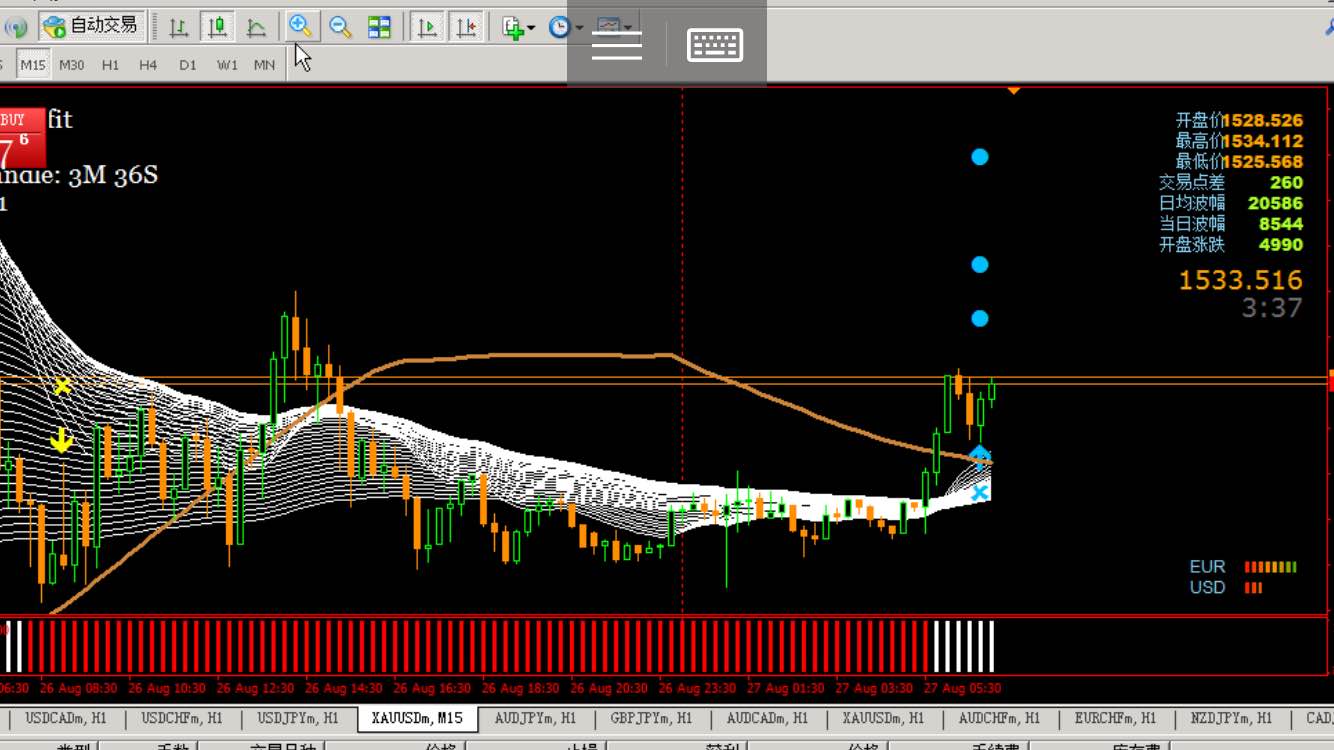This screenshot has width=1334, height=750.
Task: Click the zoom in magnifier icon
Action: [301, 27]
